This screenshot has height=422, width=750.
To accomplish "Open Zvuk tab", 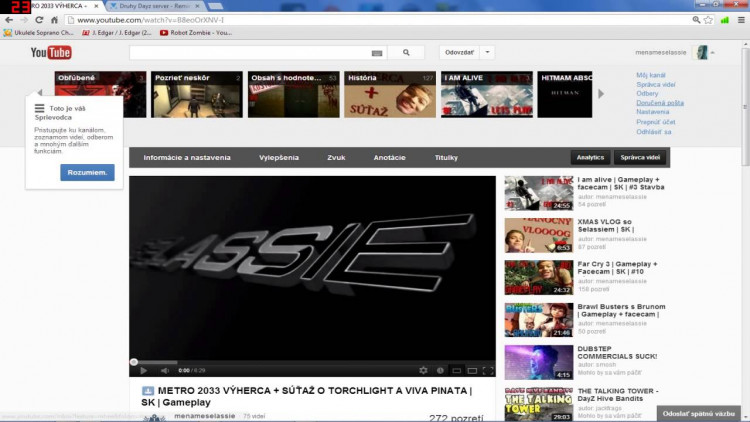I will tap(336, 157).
